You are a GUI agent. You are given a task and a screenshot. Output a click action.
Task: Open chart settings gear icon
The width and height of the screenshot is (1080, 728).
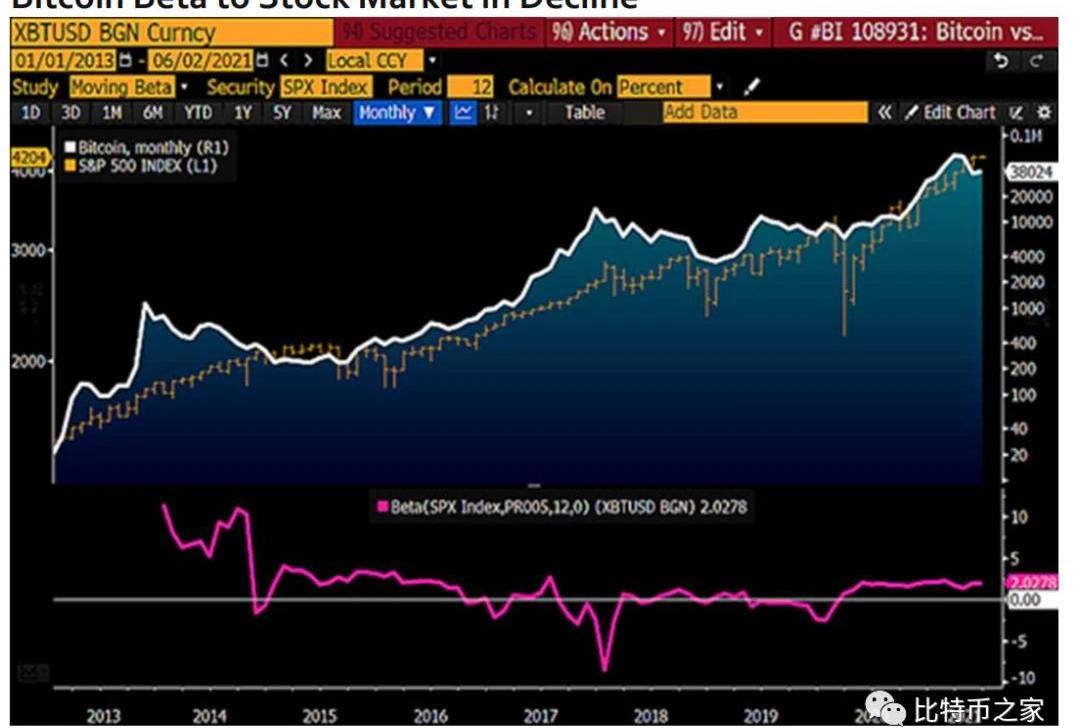click(1044, 112)
